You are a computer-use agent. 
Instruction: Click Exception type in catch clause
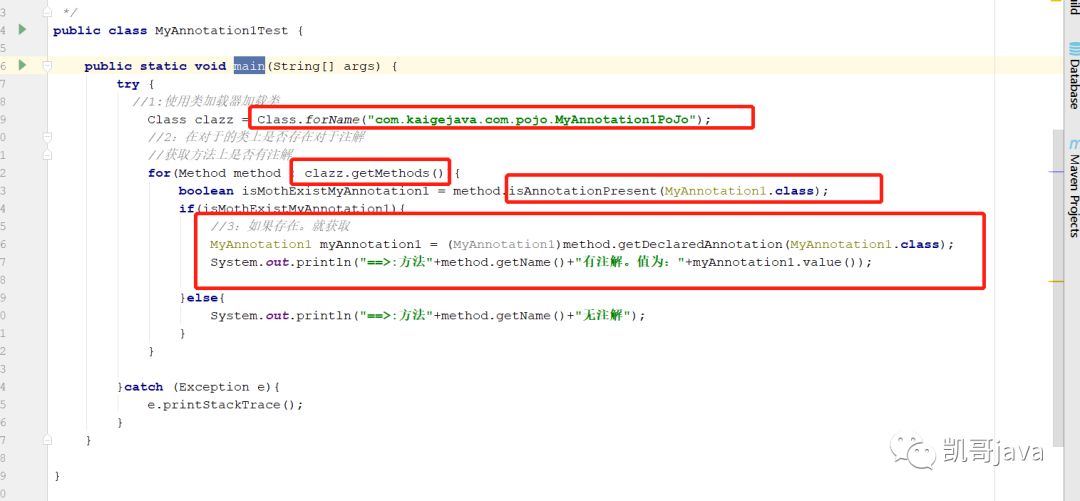212,387
